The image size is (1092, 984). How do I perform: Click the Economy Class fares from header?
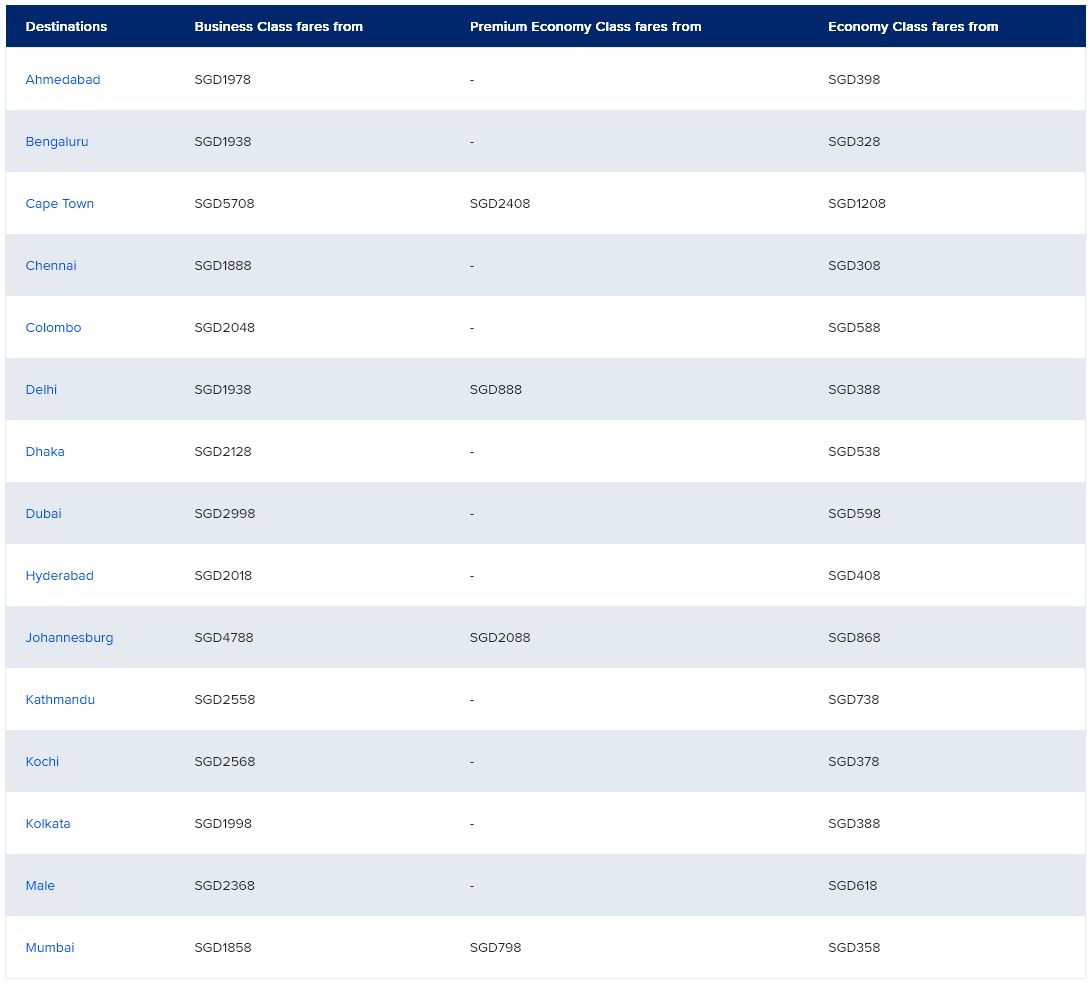point(913,27)
